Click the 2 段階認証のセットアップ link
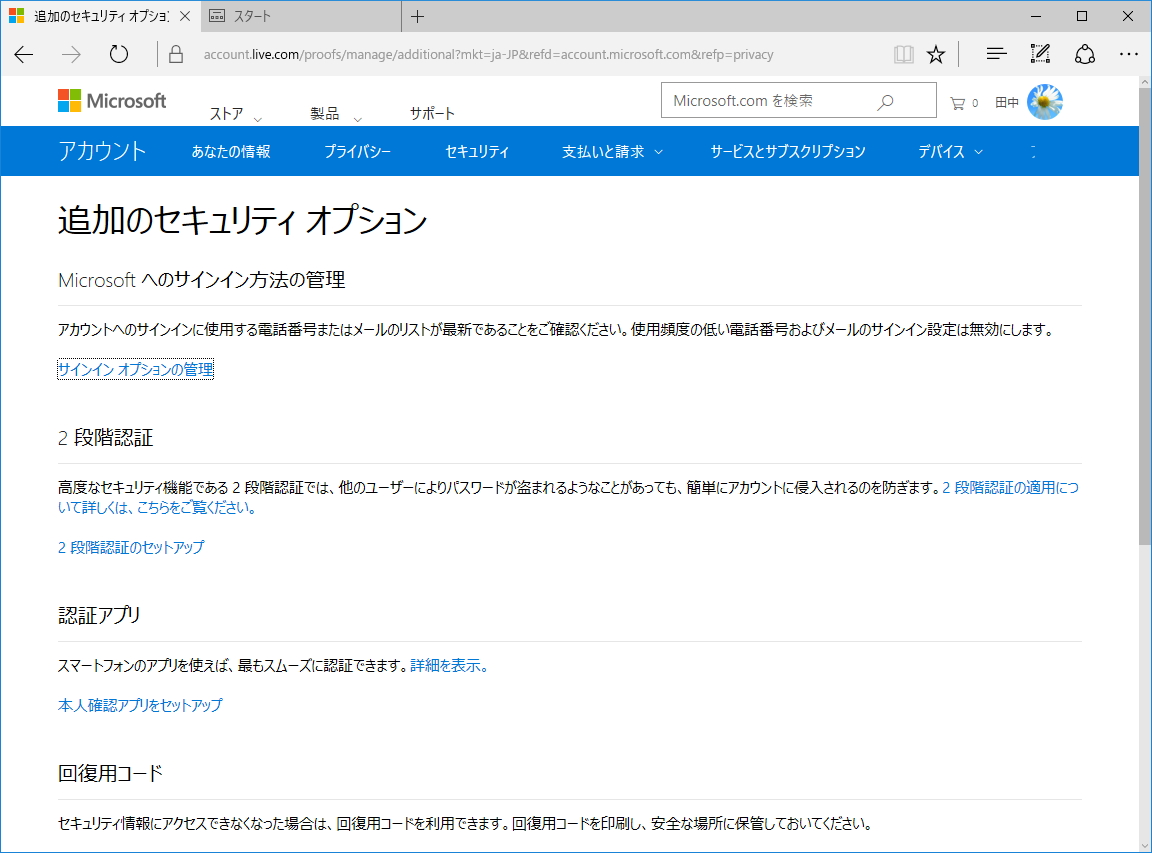Screen dimensions: 1152x853 [x=130, y=547]
